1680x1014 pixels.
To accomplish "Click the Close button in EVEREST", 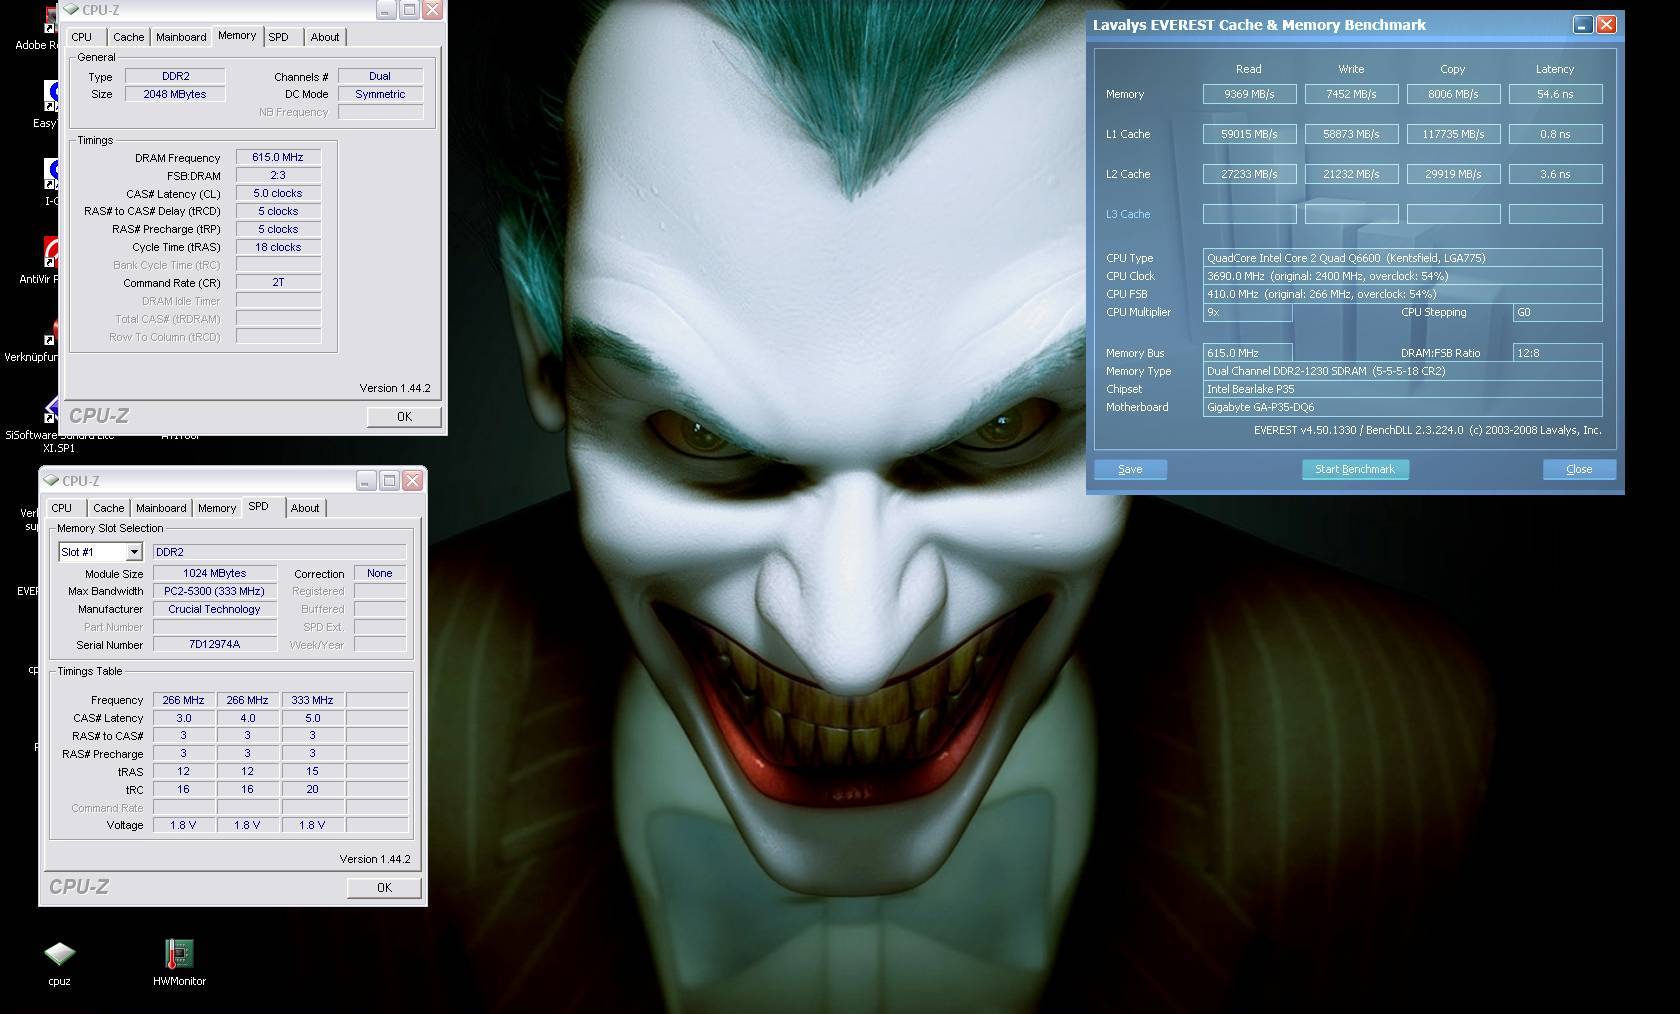I will point(1579,469).
